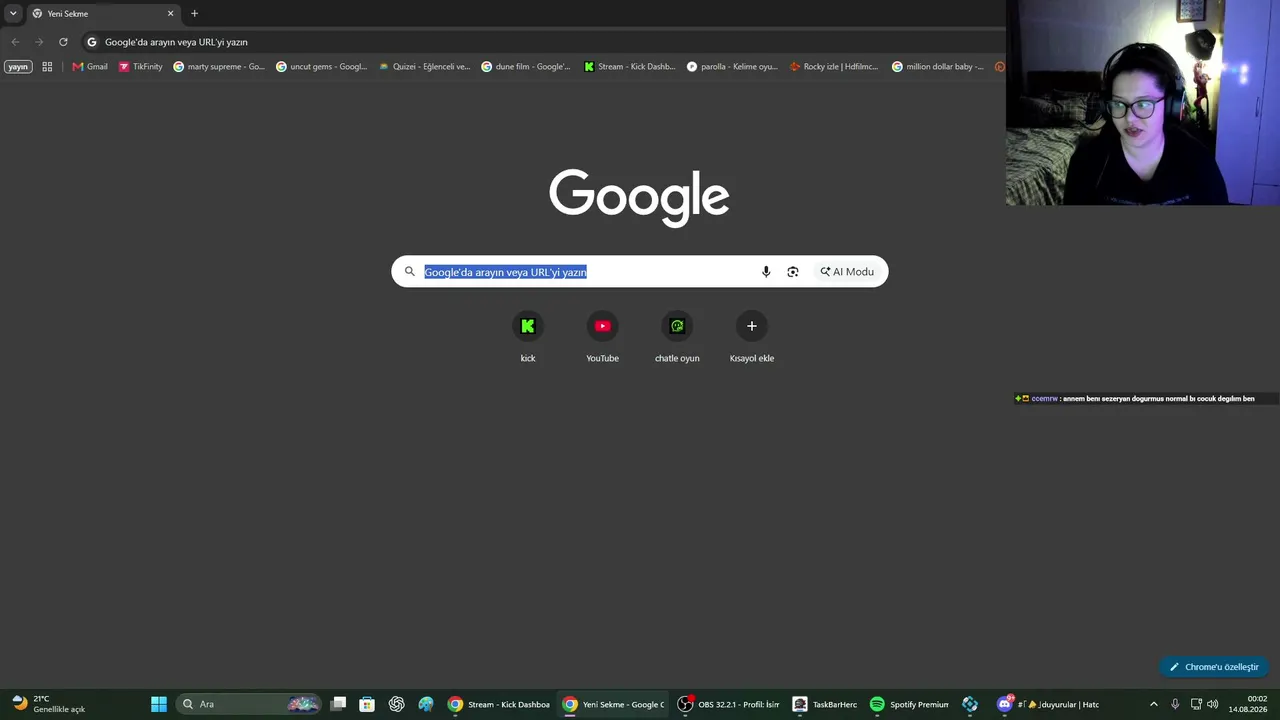Open TaskBarHero from the taskbar
Image resolution: width=1280 pixels, height=720 pixels.
click(x=825, y=704)
